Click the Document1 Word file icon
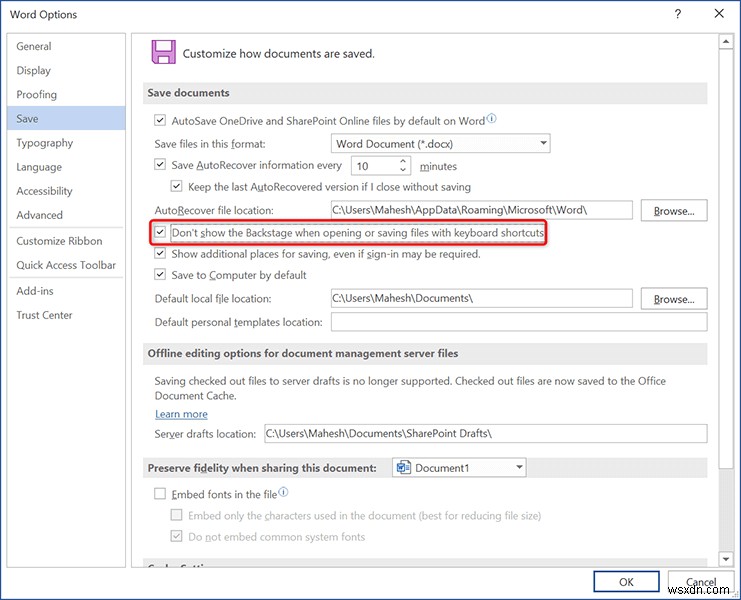741x600 pixels. [403, 468]
